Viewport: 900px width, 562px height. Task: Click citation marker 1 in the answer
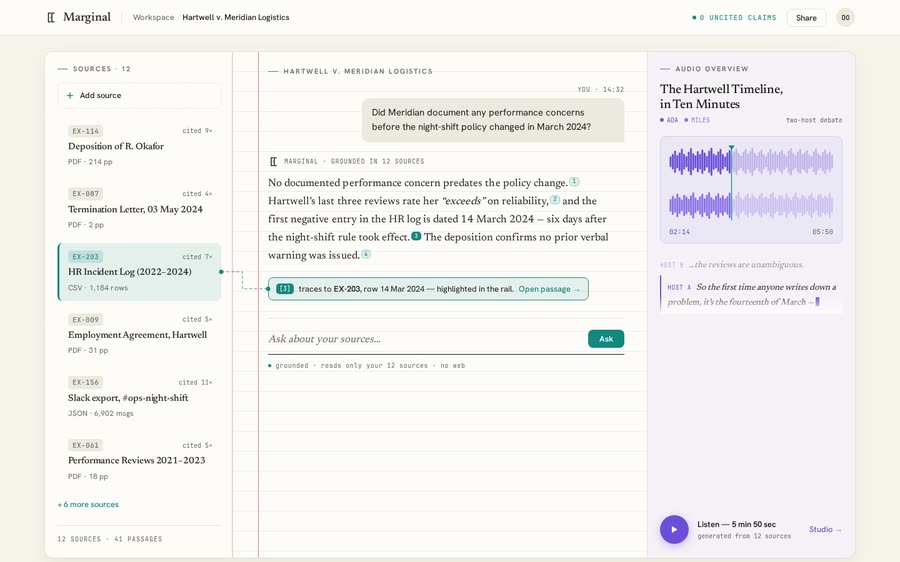[x=574, y=181]
